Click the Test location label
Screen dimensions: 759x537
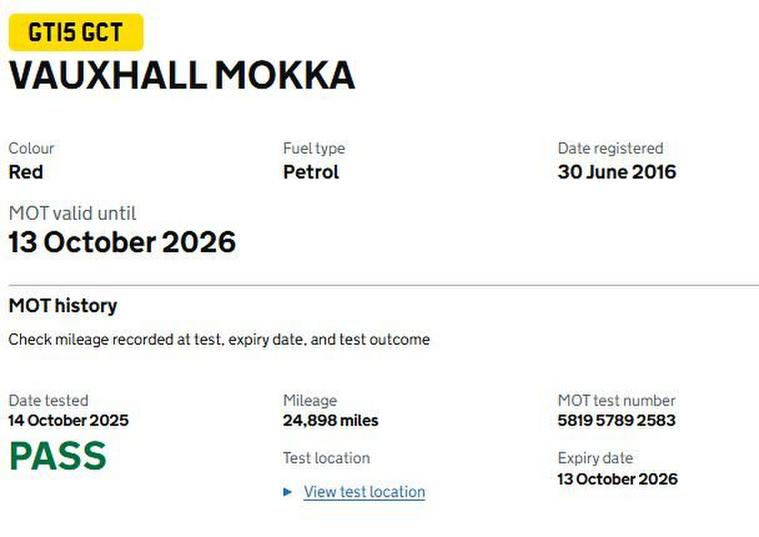[326, 458]
